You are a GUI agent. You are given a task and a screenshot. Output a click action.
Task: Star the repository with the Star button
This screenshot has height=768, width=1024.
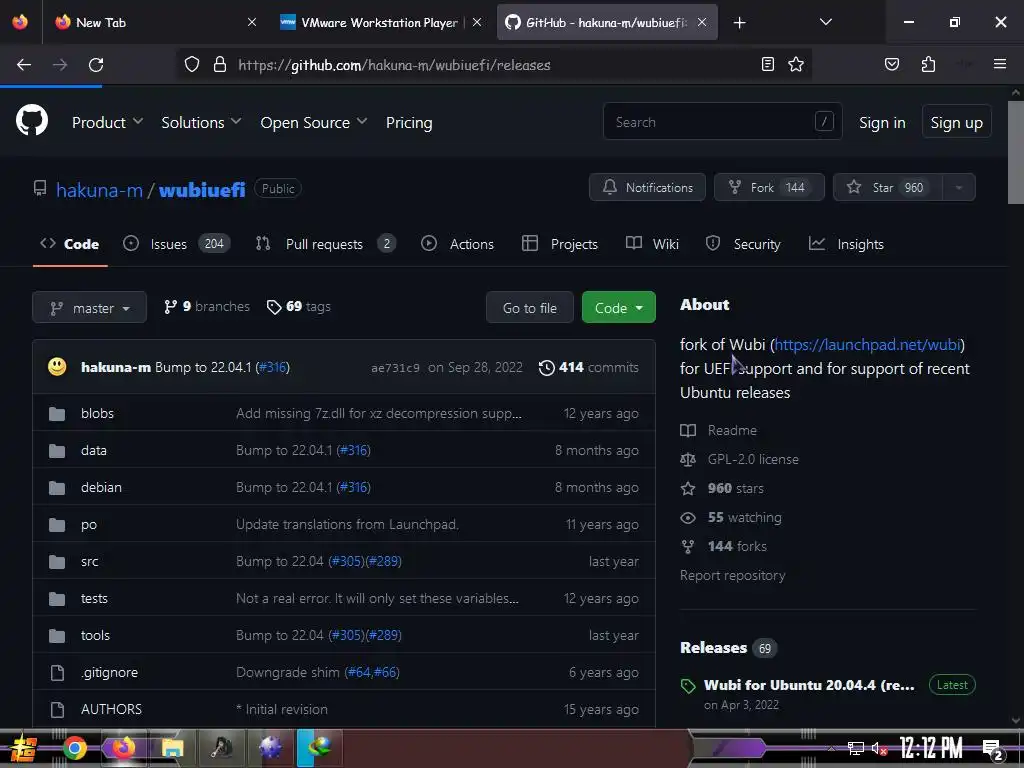click(888, 187)
